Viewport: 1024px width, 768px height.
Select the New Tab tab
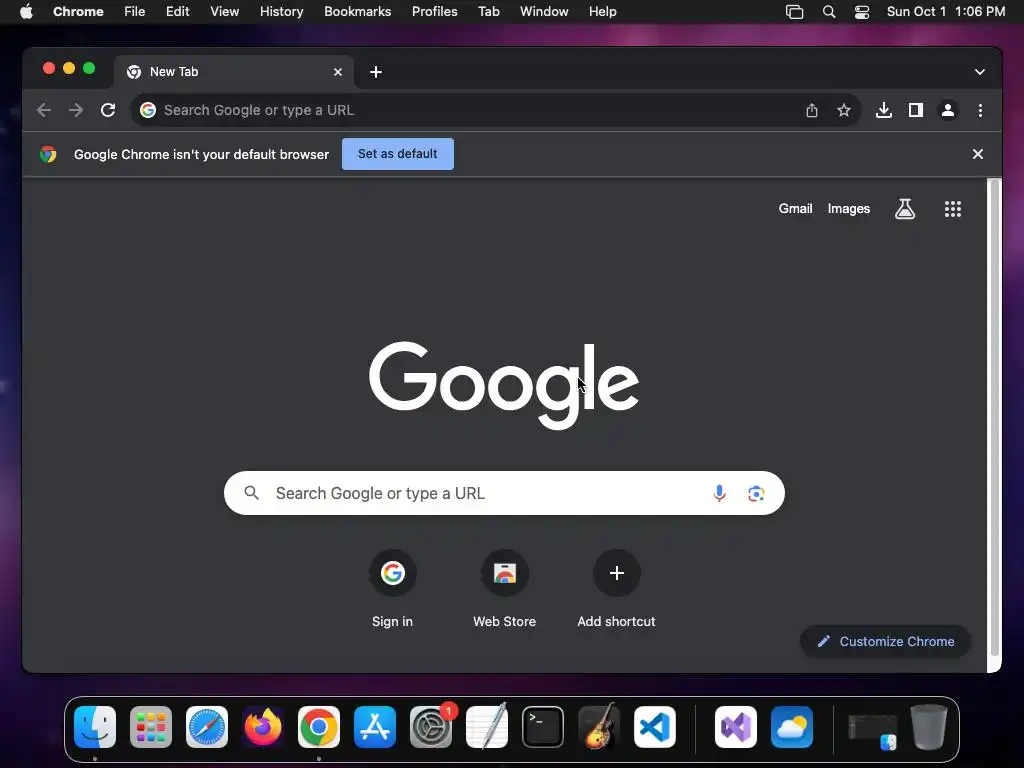pyautogui.click(x=234, y=72)
